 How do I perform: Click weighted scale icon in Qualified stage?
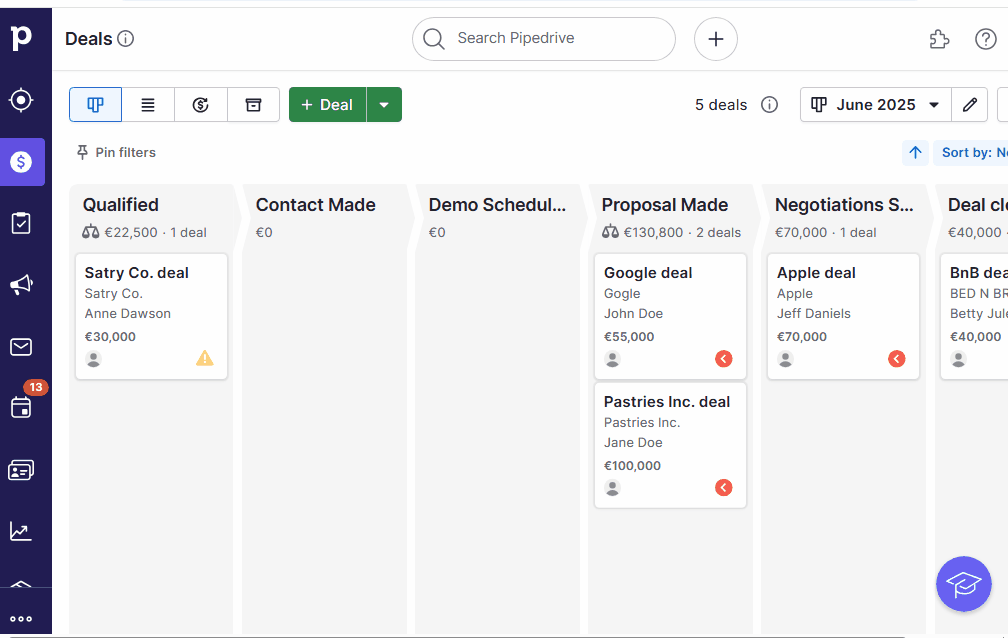91,232
